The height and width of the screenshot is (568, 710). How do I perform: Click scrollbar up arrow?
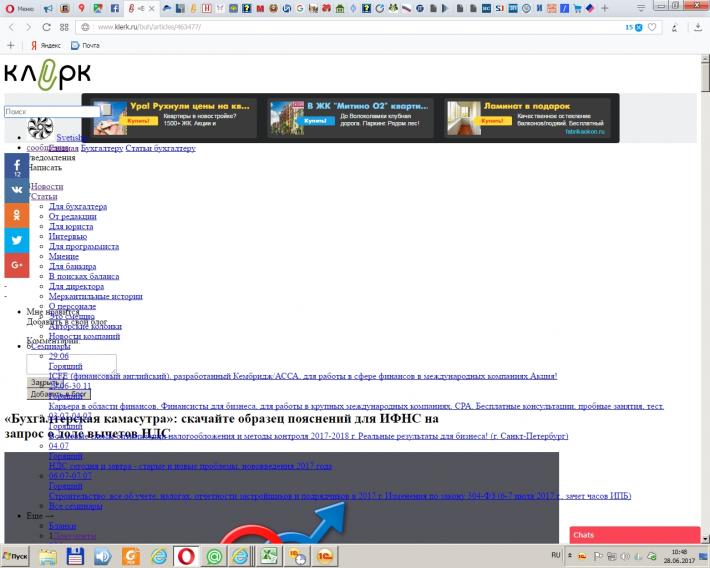tap(705, 59)
